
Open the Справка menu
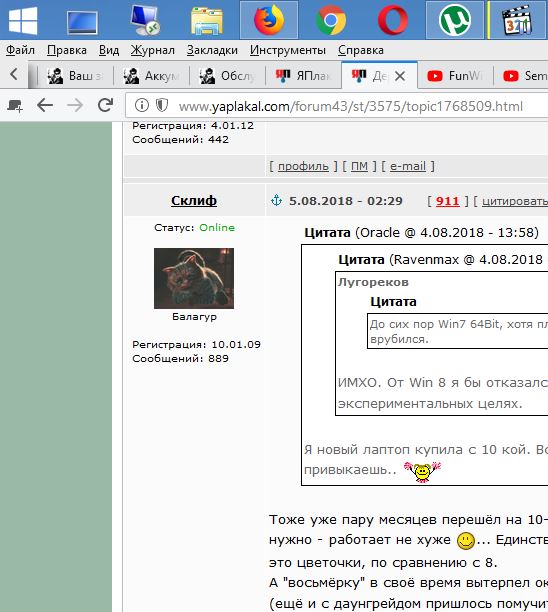(361, 50)
